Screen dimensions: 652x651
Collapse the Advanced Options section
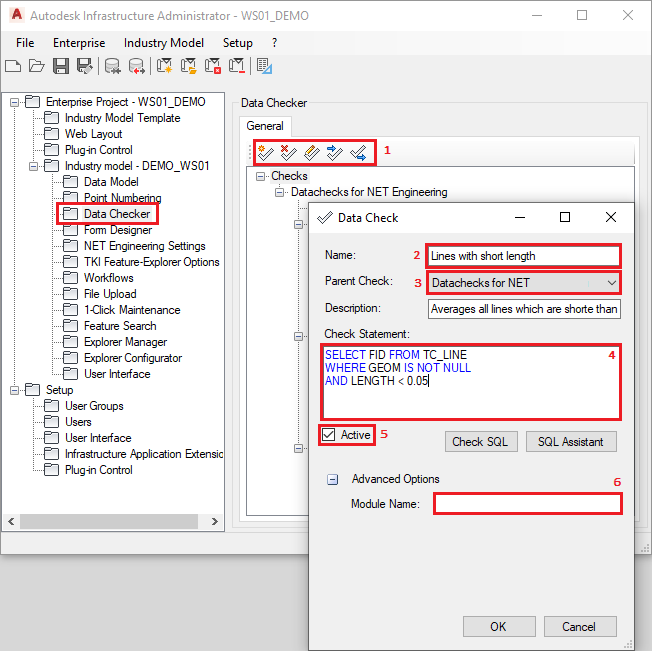pyautogui.click(x=332, y=480)
